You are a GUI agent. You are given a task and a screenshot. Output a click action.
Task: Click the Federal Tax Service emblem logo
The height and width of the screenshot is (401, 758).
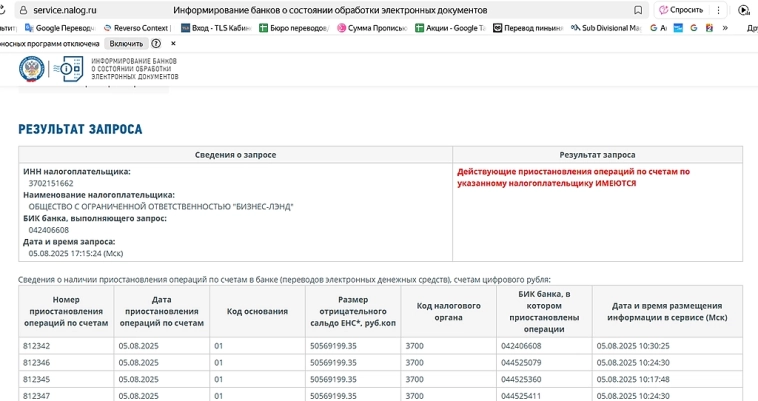point(32,69)
